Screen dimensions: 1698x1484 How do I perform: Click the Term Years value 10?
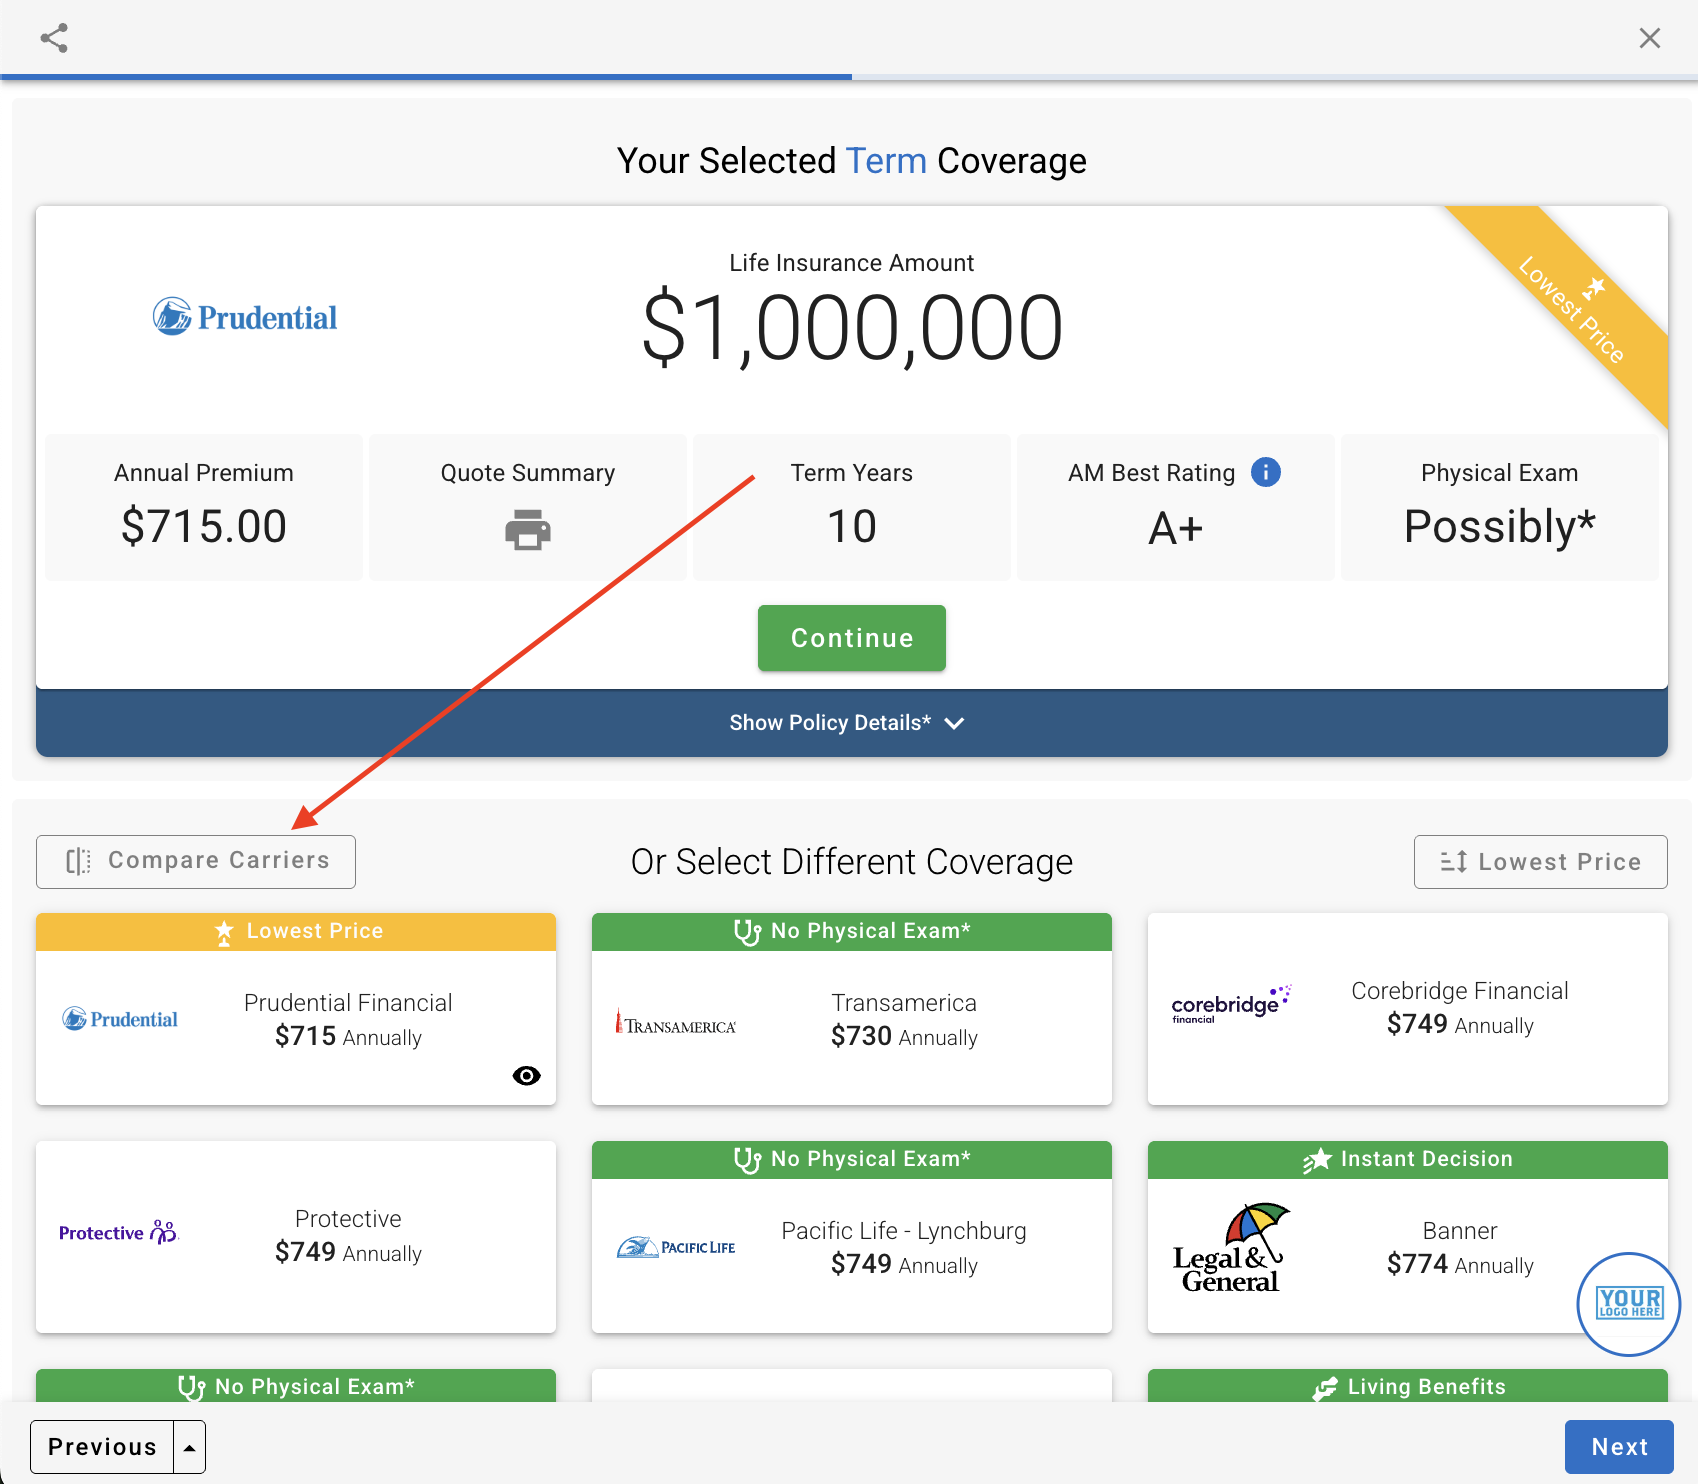click(852, 526)
